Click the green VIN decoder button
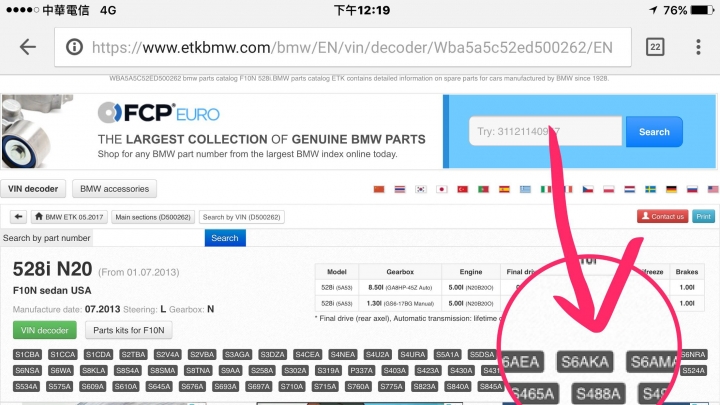 (x=45, y=330)
